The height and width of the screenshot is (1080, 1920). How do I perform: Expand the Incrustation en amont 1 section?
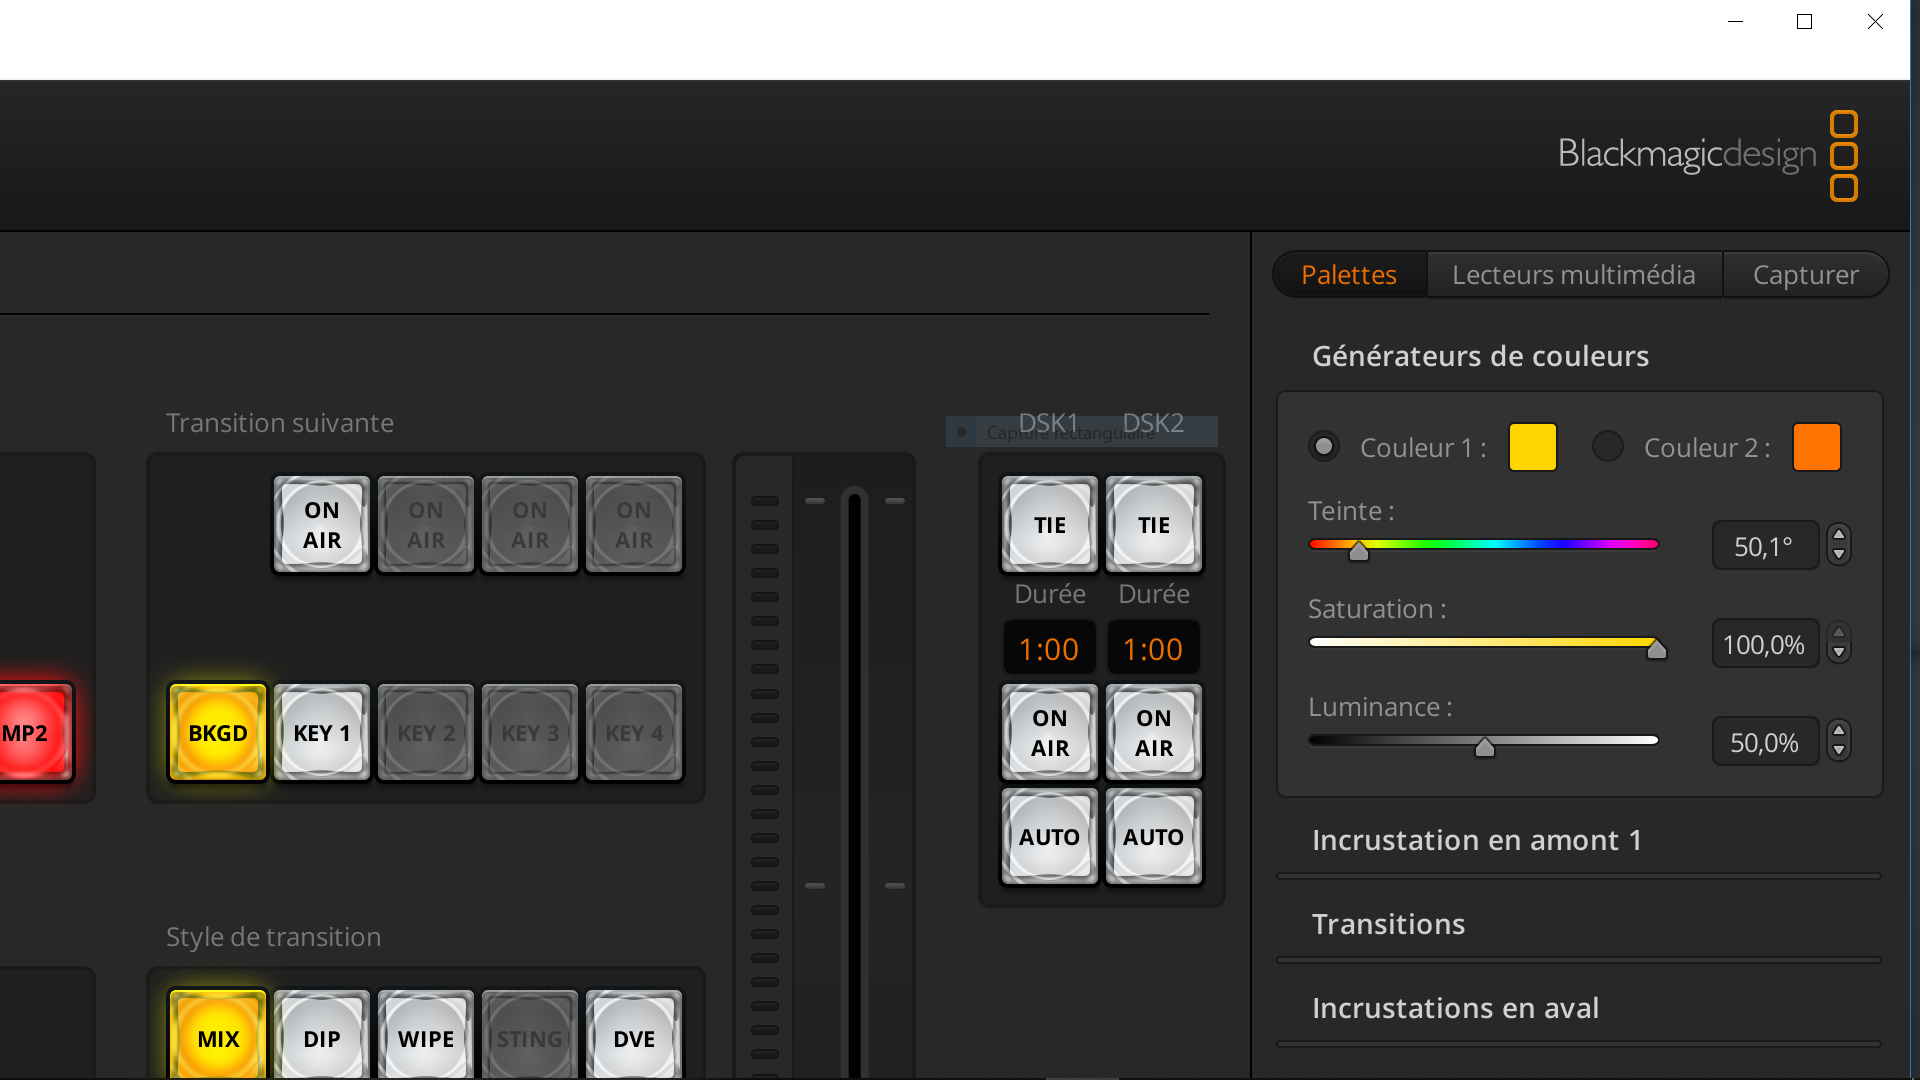[1477, 840]
